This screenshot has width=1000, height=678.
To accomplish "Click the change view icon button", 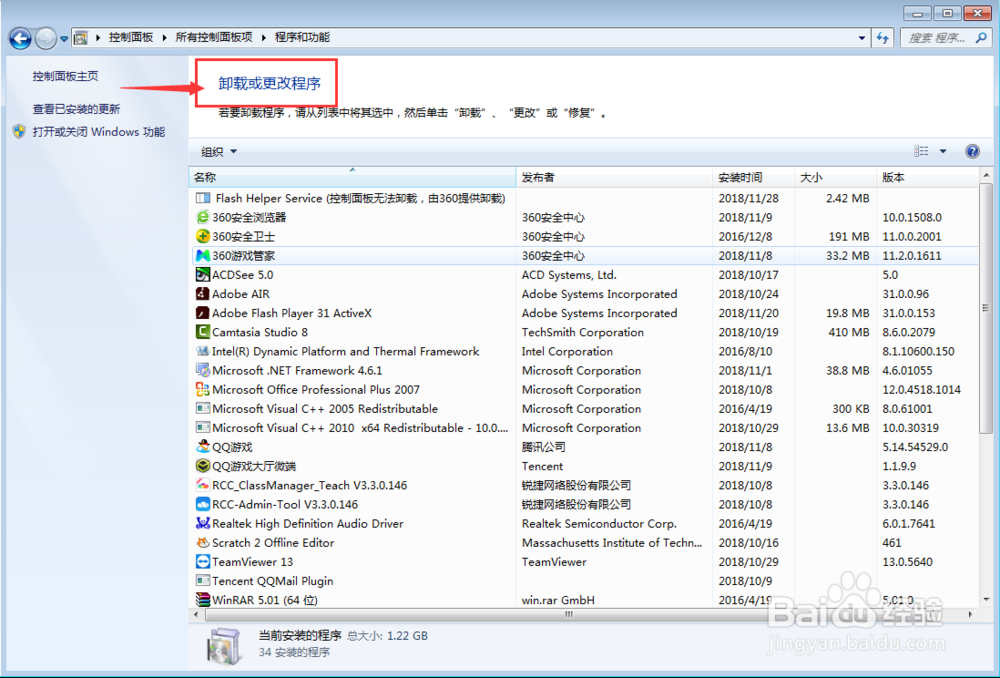I will (921, 151).
